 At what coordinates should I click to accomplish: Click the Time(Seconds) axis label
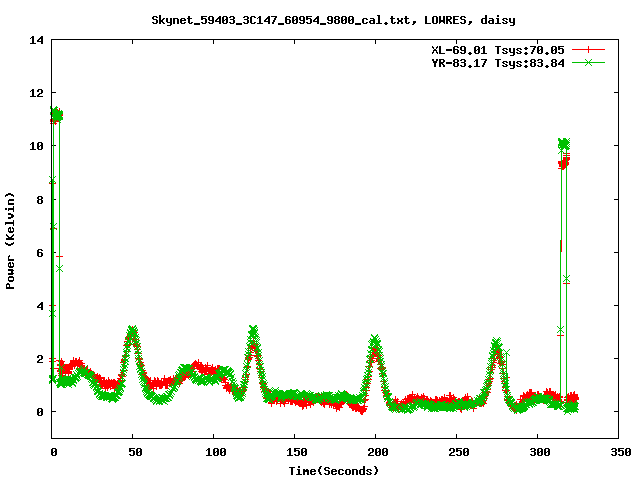[333, 471]
